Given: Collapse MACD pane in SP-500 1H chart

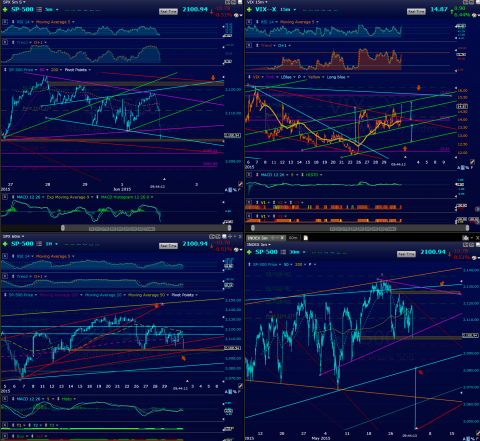Looking at the screenshot, I should (5, 399).
